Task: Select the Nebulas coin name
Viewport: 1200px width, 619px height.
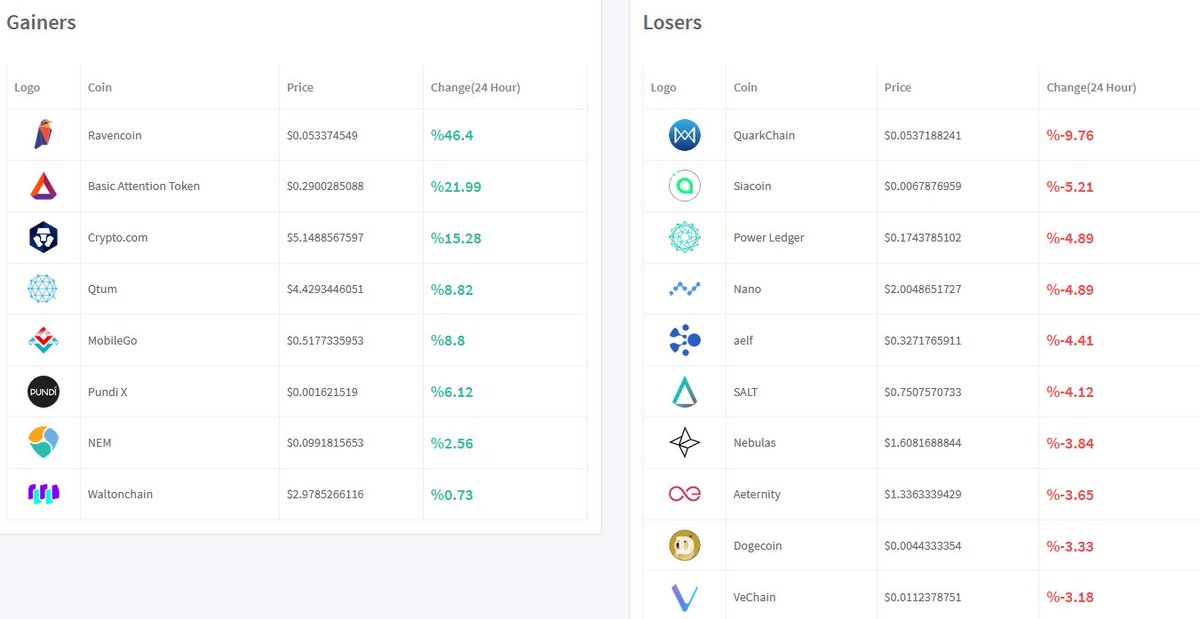Action: tap(755, 443)
